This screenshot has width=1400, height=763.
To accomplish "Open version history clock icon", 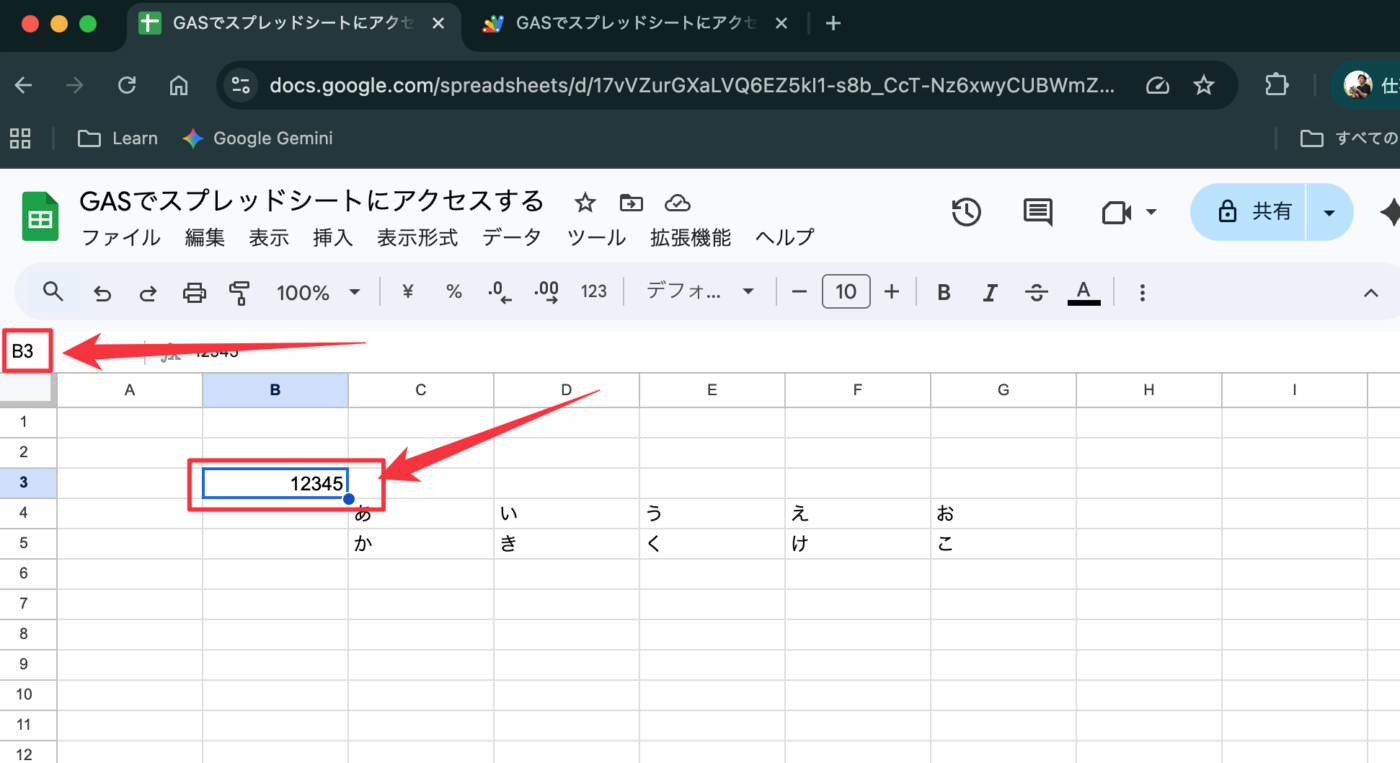I will point(966,212).
